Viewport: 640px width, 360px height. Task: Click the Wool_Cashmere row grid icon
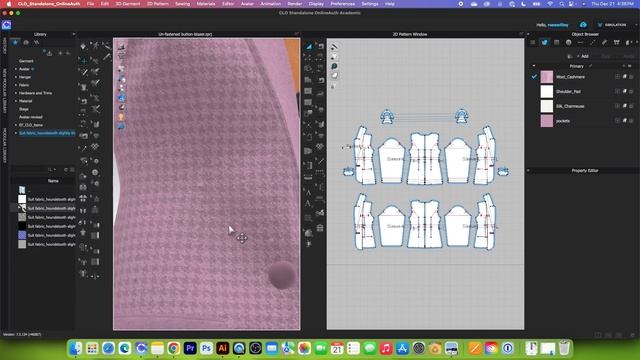[x=617, y=77]
